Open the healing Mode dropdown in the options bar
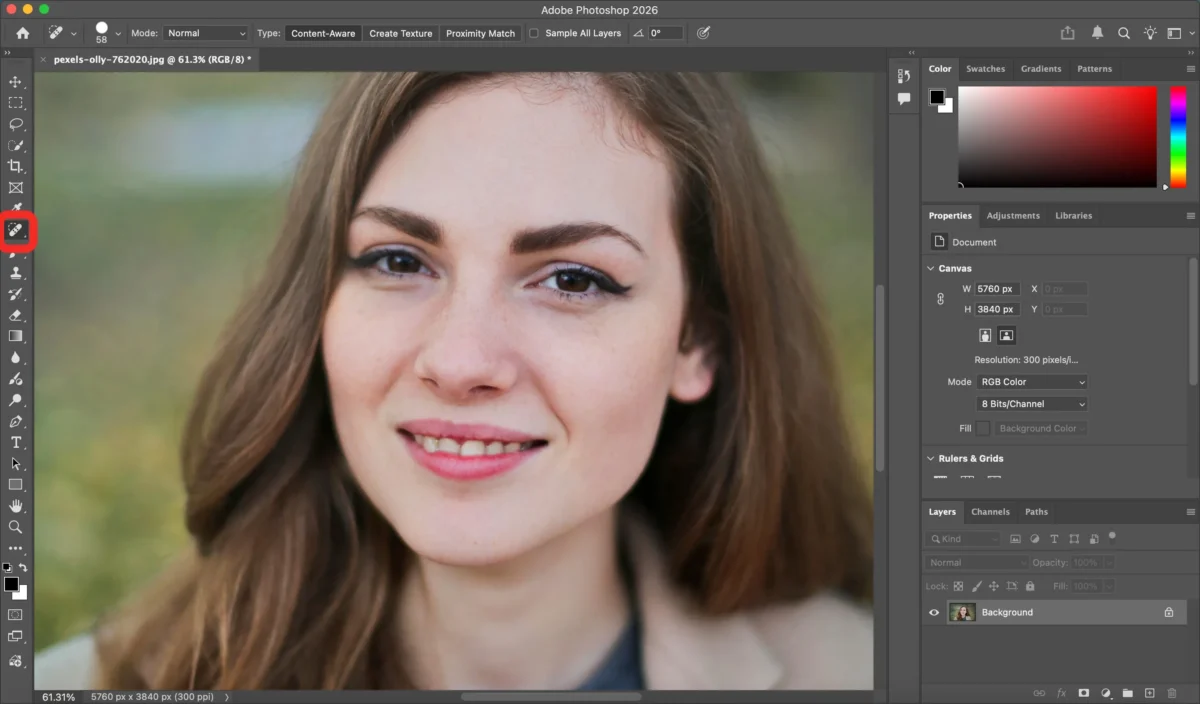The height and width of the screenshot is (704, 1200). 205,33
